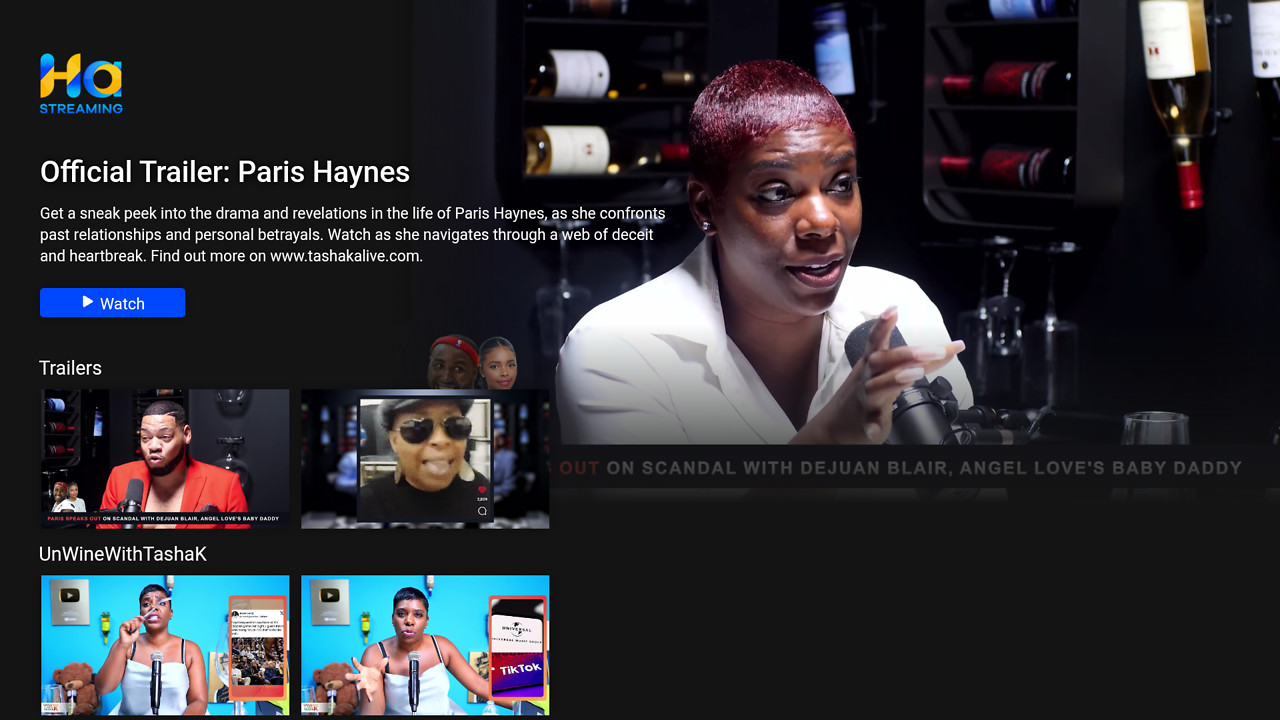Click the Official Trailer: Paris Haynes title
The image size is (1280, 720).
pos(224,171)
